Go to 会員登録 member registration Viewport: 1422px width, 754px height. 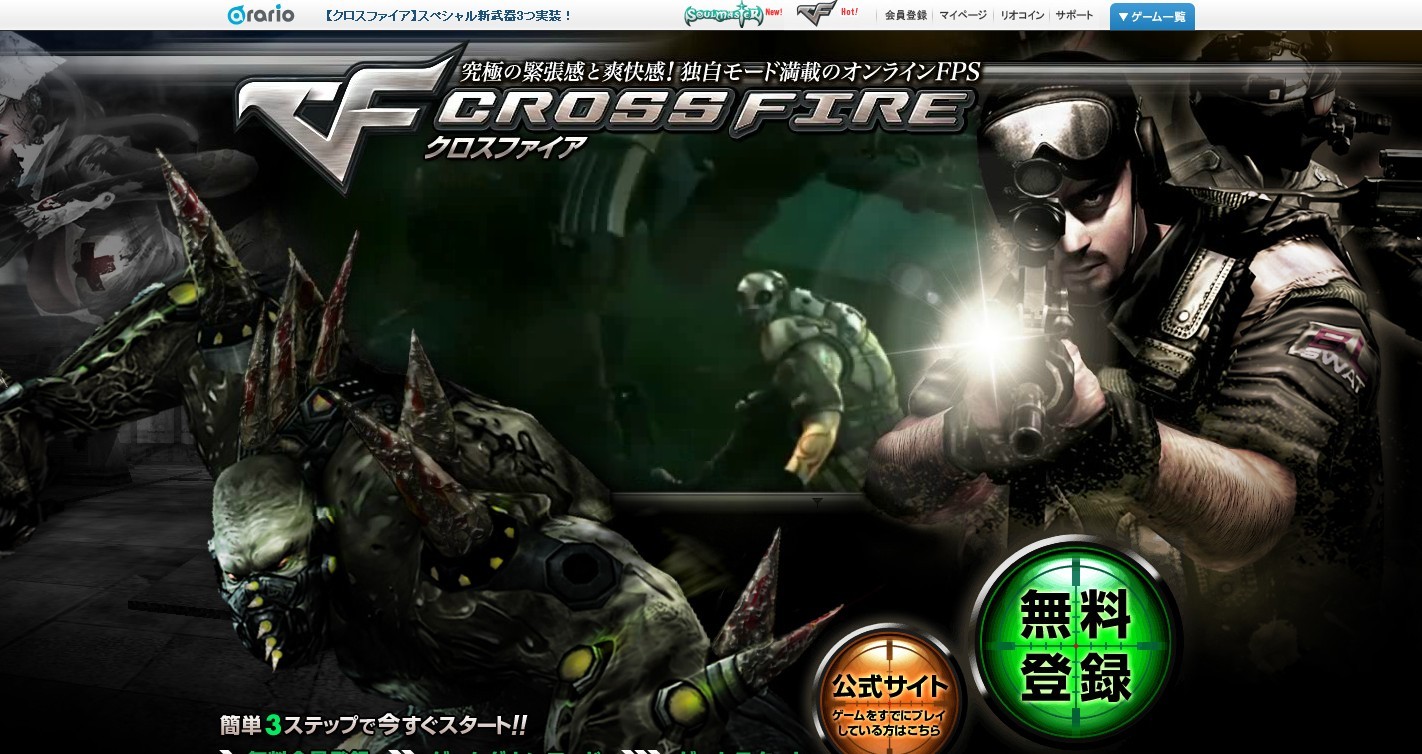(906, 16)
